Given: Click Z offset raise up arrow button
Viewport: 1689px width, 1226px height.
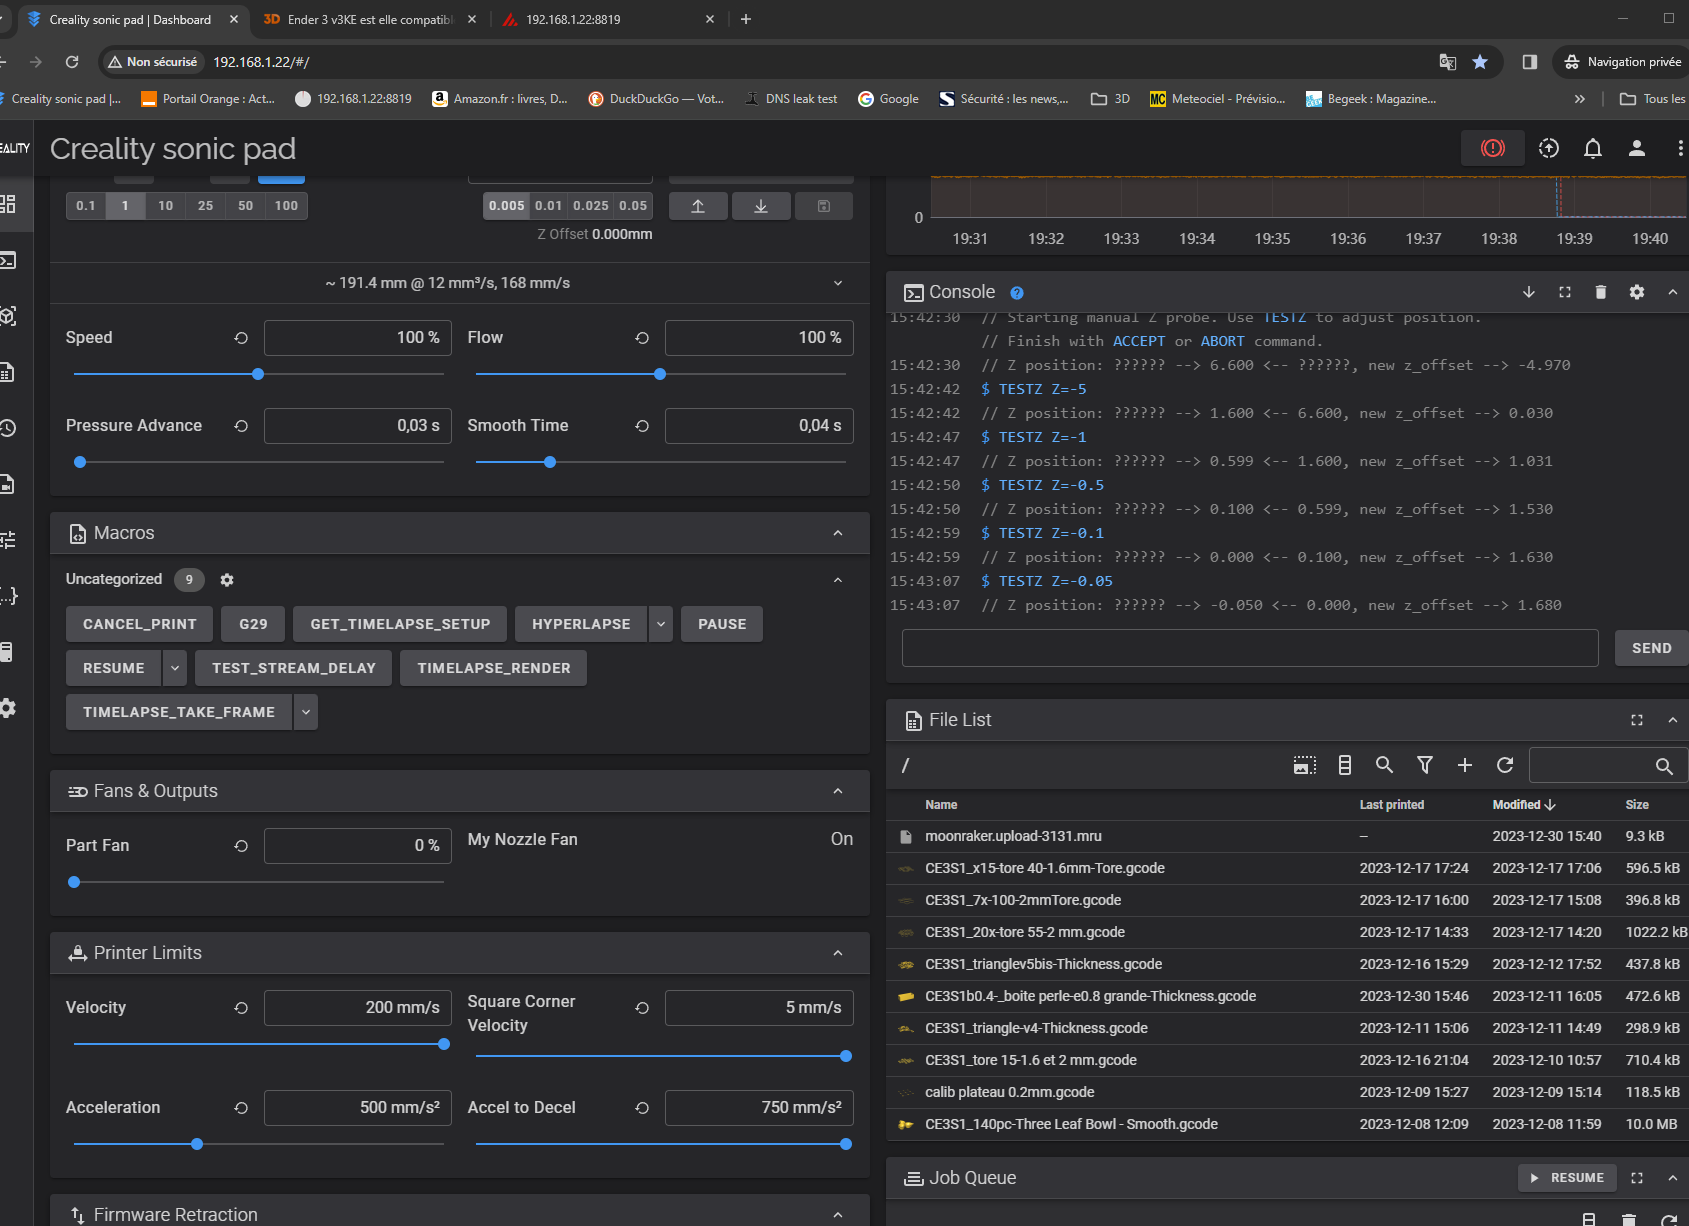Looking at the screenshot, I should 698,206.
